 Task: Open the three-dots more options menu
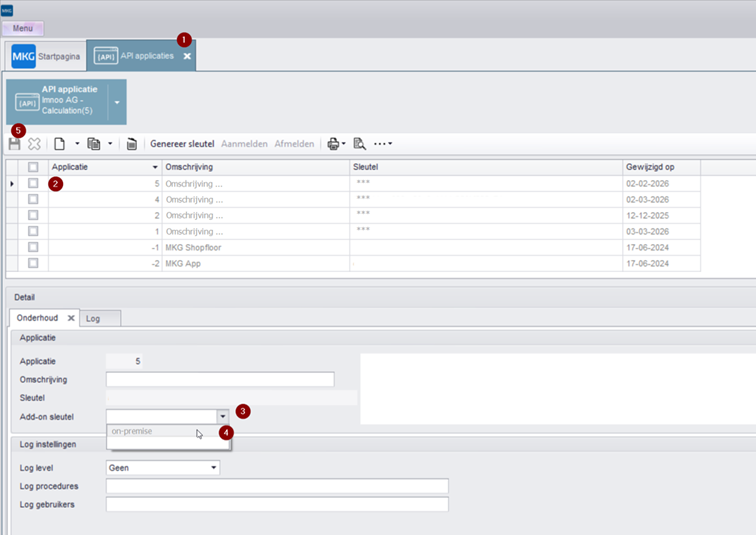pyautogui.click(x=381, y=144)
